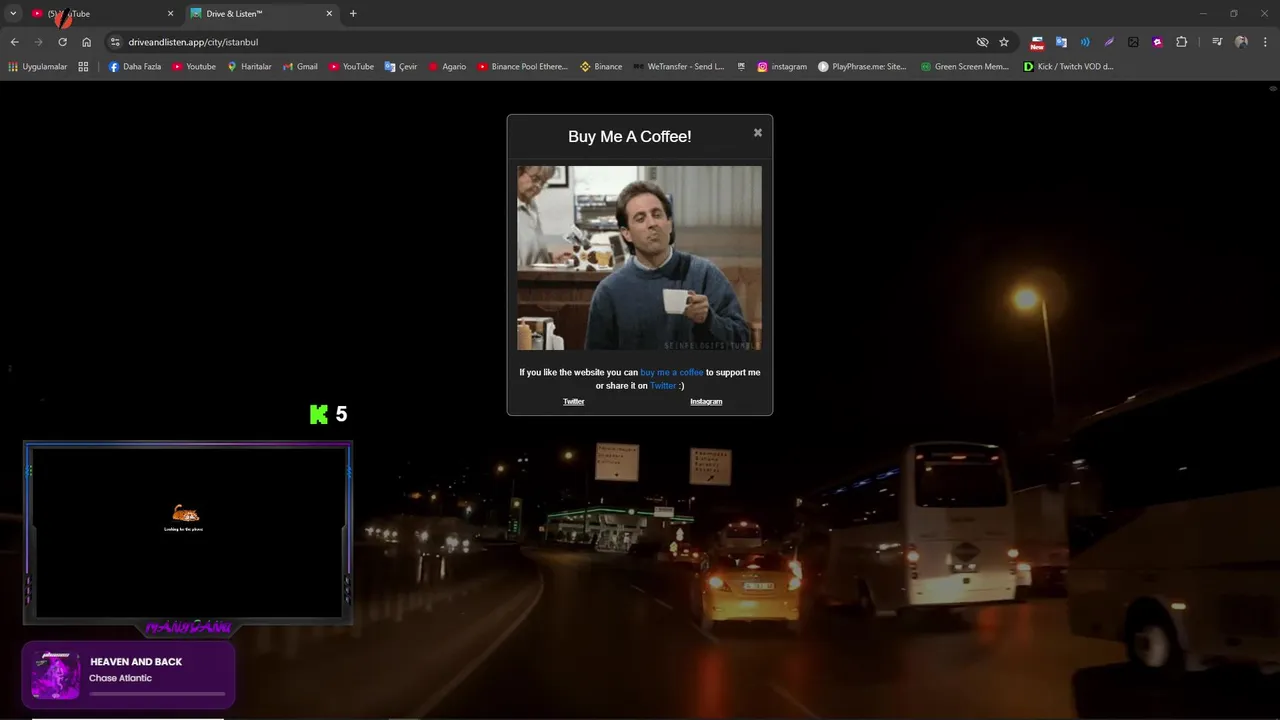The height and width of the screenshot is (720, 1280).
Task: Seek on the song progress bar
Action: click(x=157, y=693)
